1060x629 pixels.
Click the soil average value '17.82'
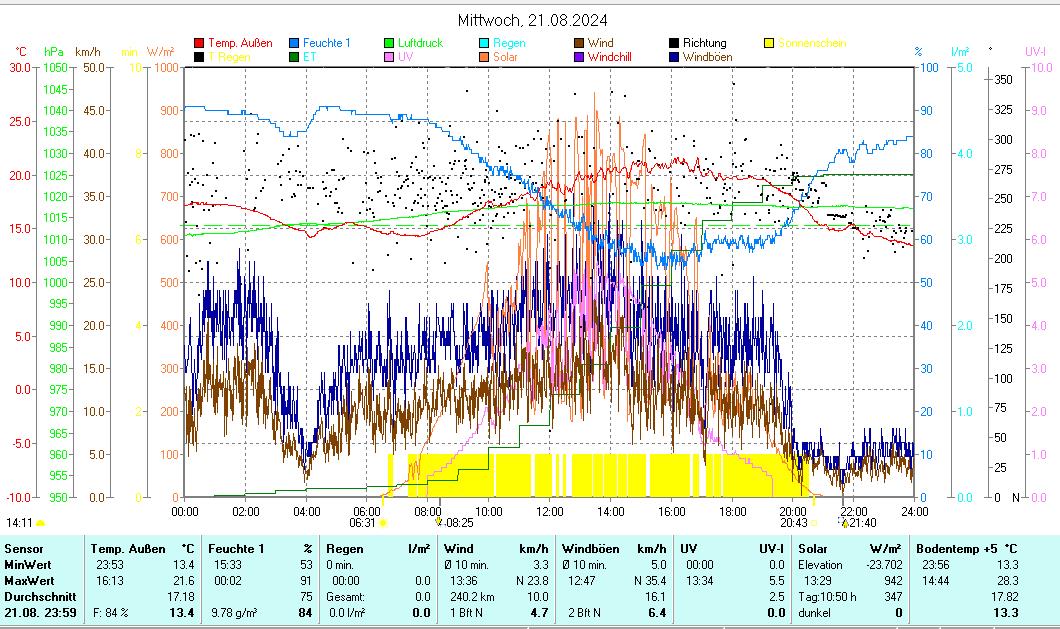point(1005,597)
